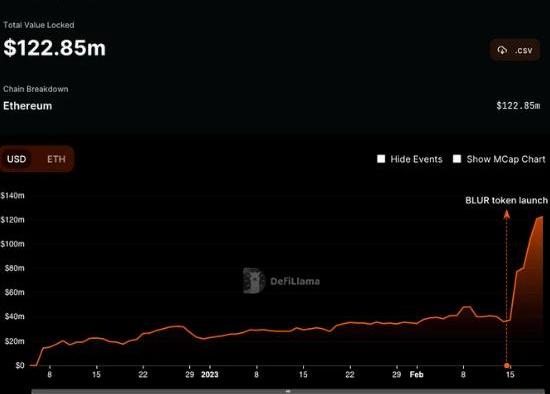Click the 2023 label on time axis
The image size is (550, 394).
click(x=209, y=374)
